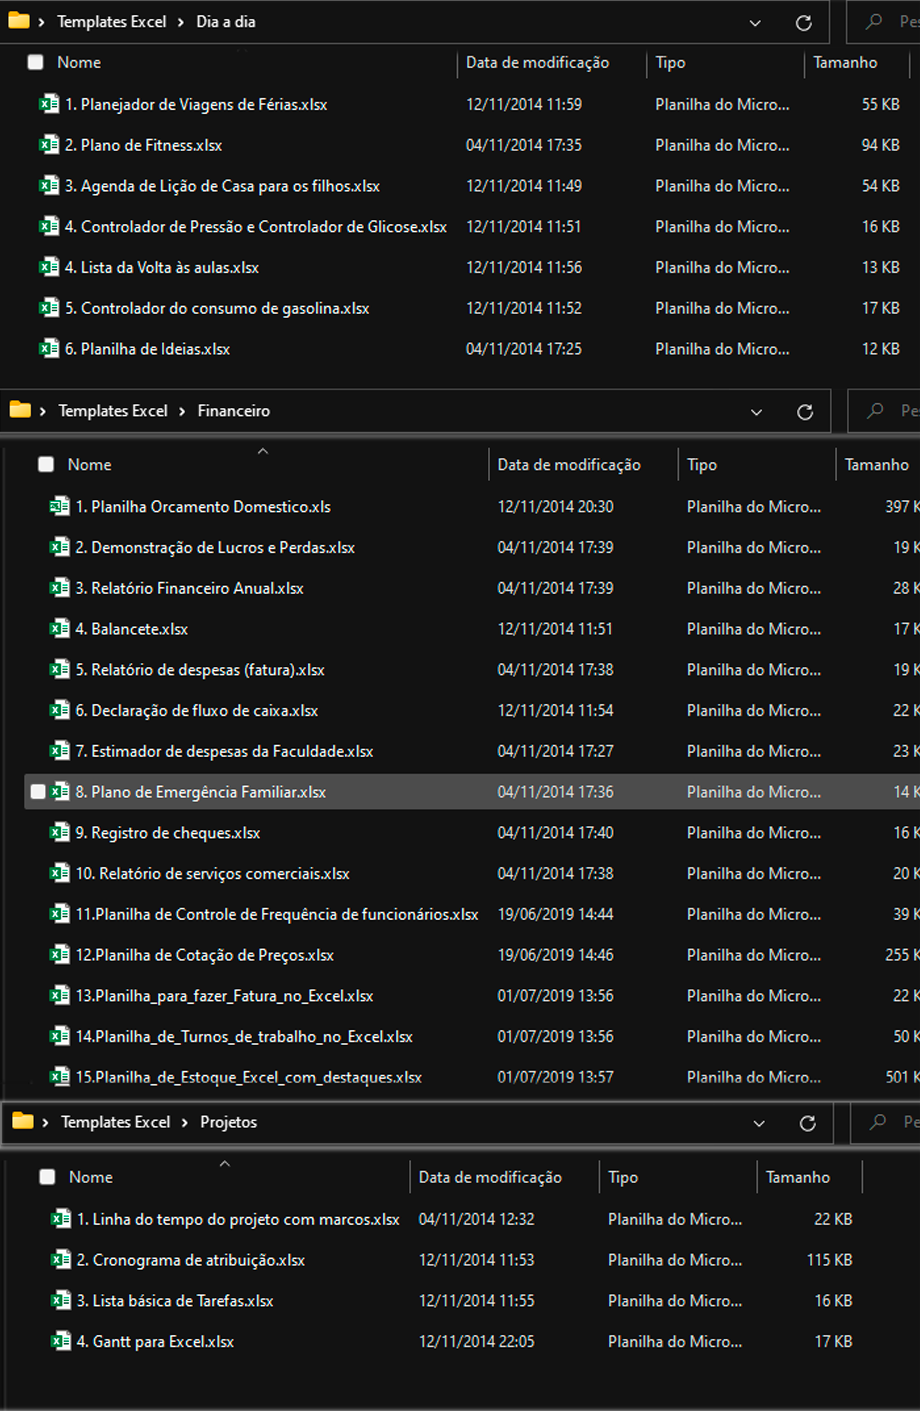Check the box on 8. Plano de Emergência Familiar row

[38, 790]
